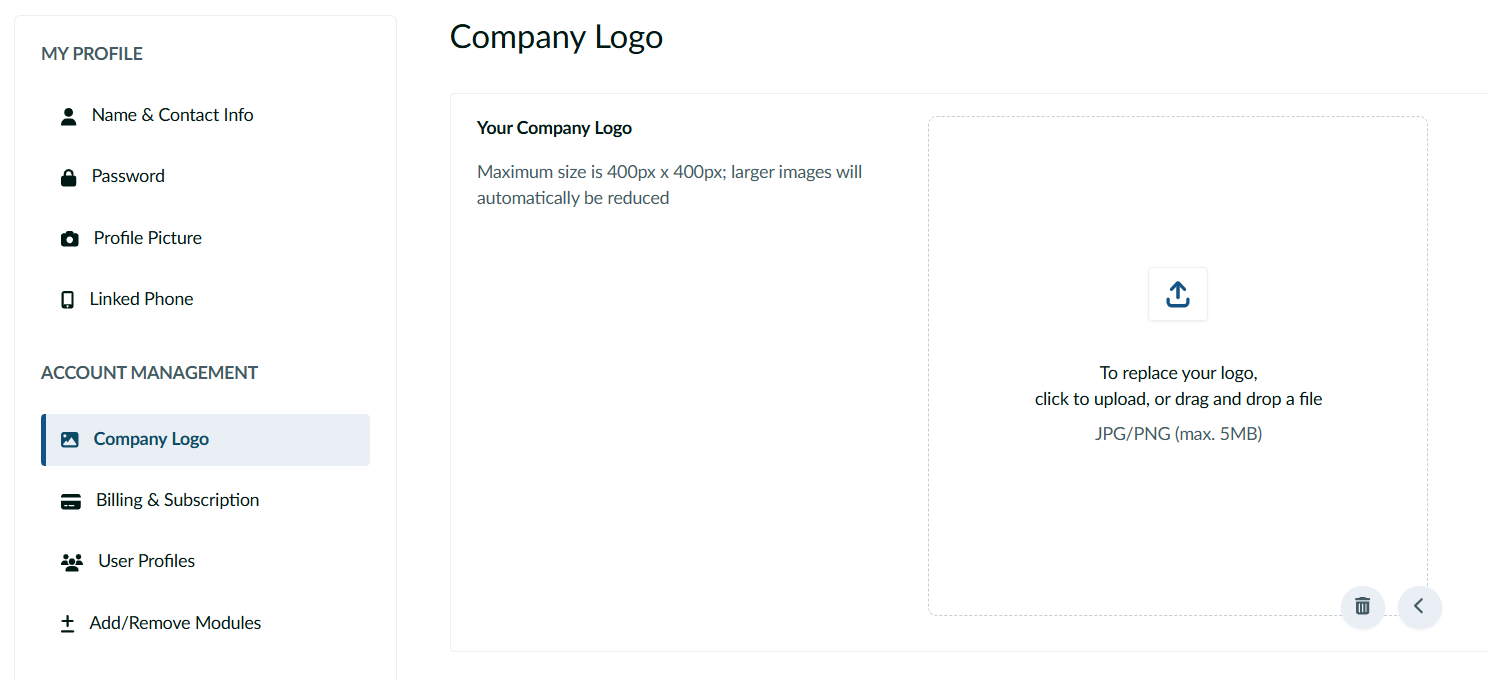Click the group icon beside User Profiles
This screenshot has width=1488, height=681.
pos(71,562)
